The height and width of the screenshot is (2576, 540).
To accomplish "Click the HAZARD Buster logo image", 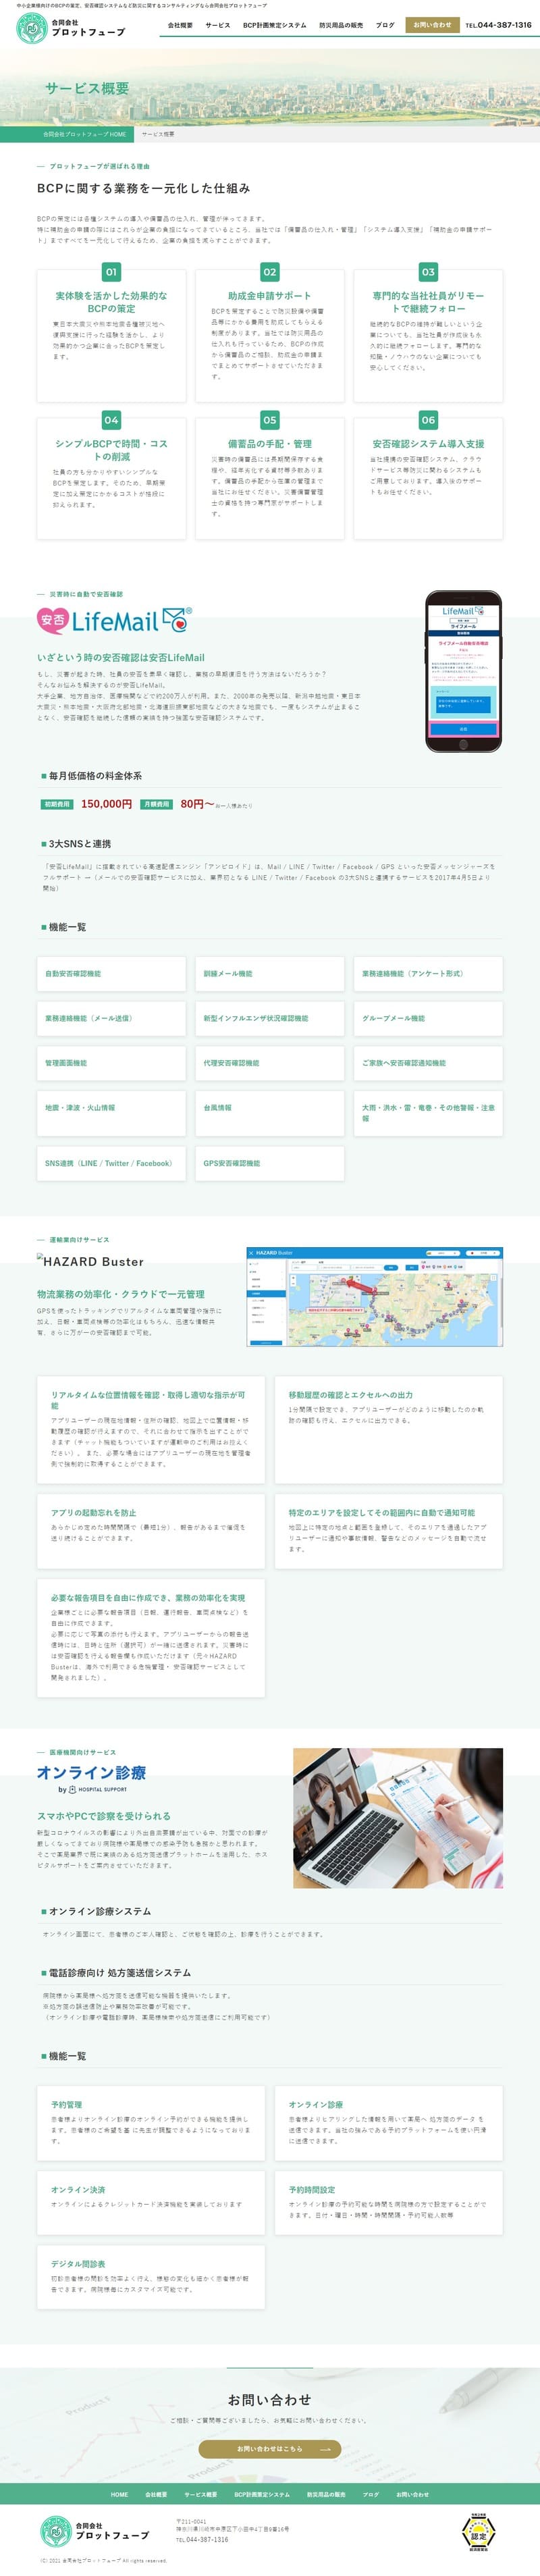I will (91, 1262).
